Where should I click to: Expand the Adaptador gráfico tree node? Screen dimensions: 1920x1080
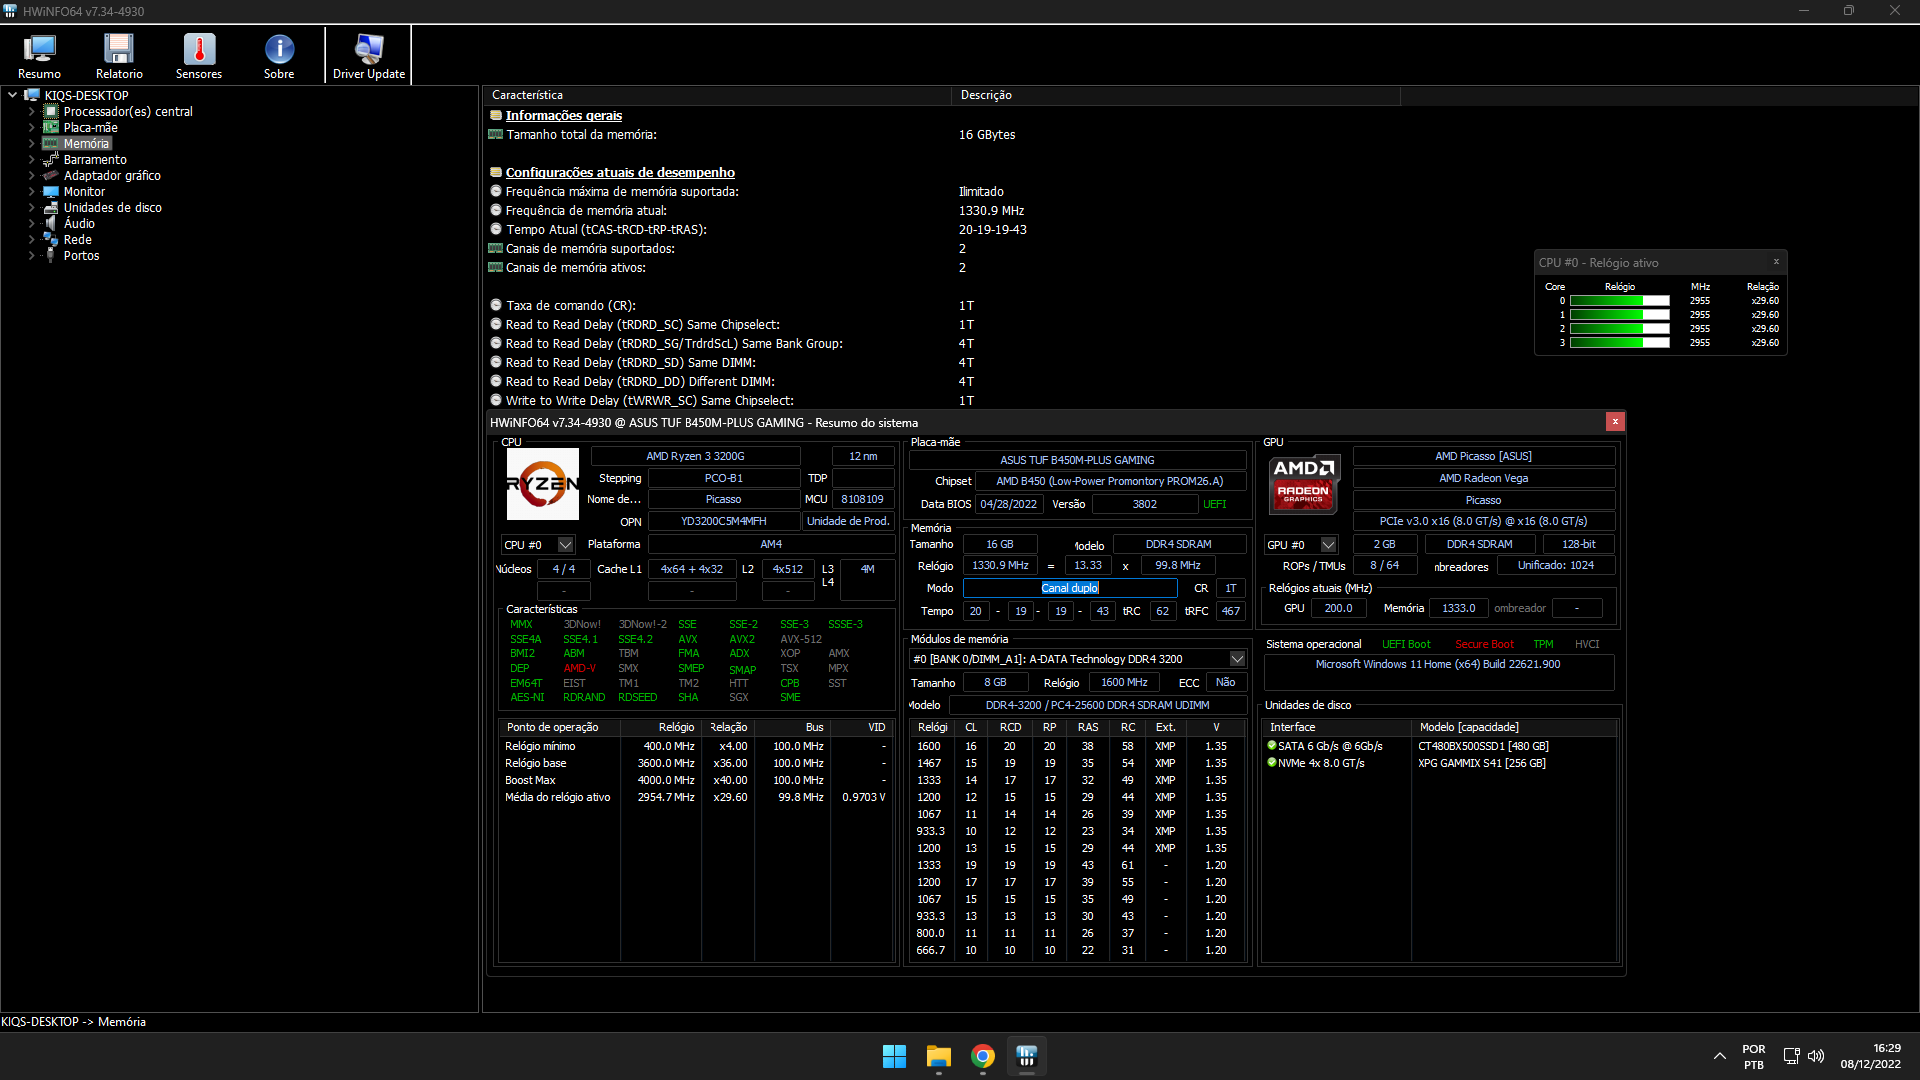point(31,175)
